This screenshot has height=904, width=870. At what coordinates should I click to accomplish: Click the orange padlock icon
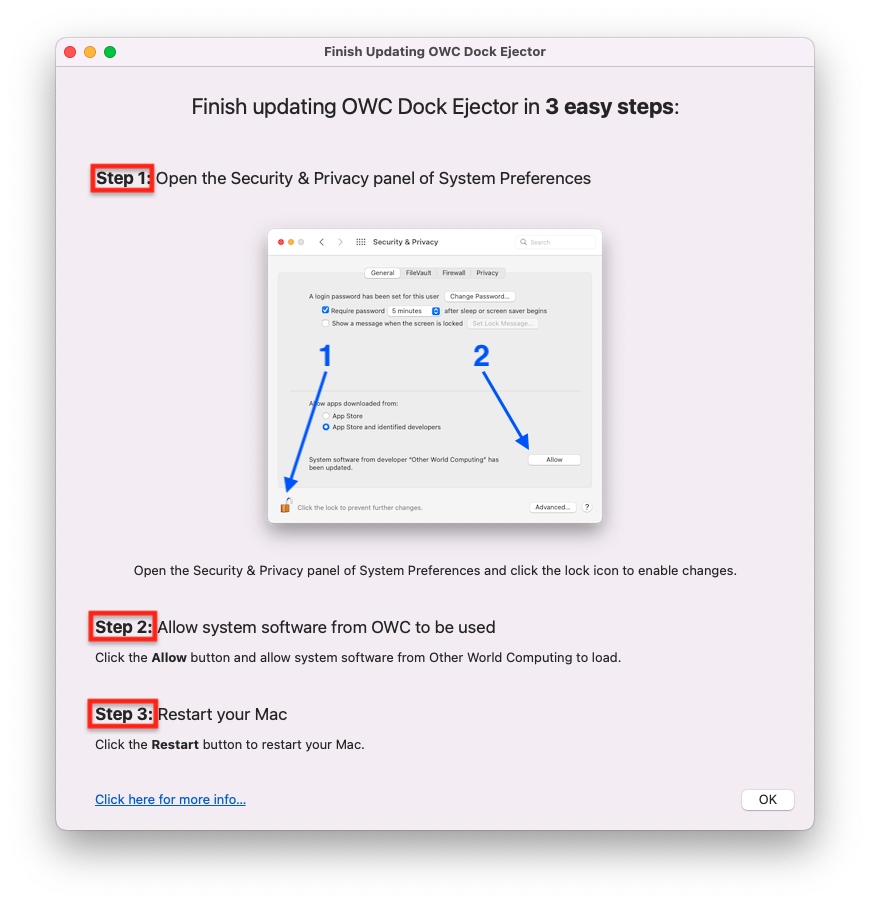(x=285, y=506)
